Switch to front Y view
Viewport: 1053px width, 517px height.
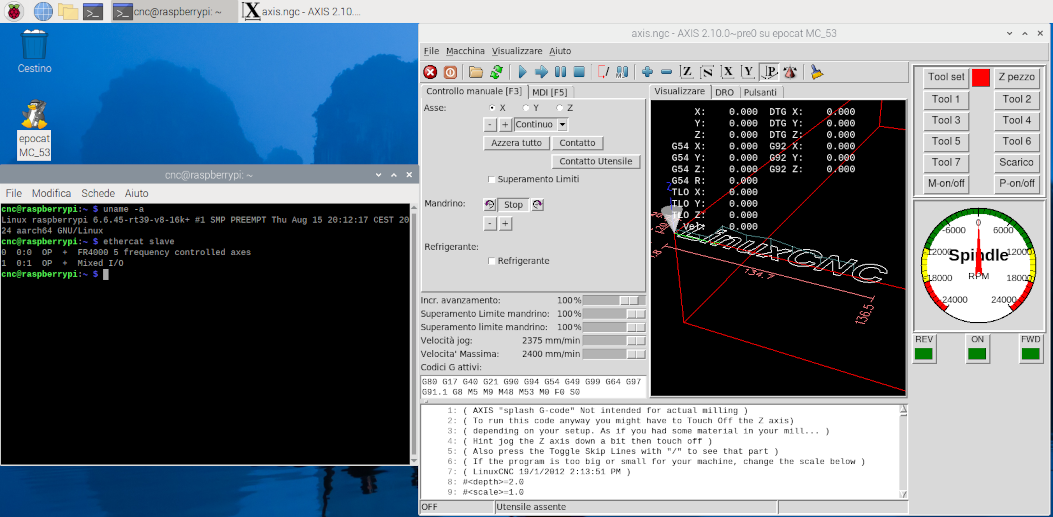(747, 72)
